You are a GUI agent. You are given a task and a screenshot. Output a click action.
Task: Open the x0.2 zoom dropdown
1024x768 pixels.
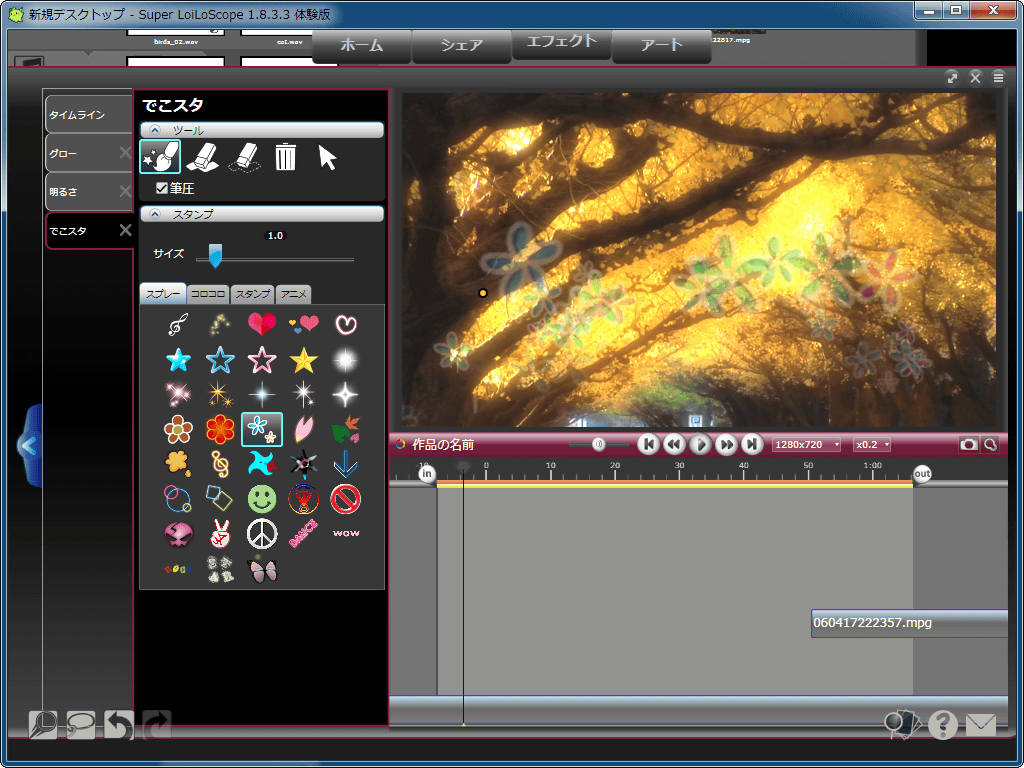[x=871, y=445]
